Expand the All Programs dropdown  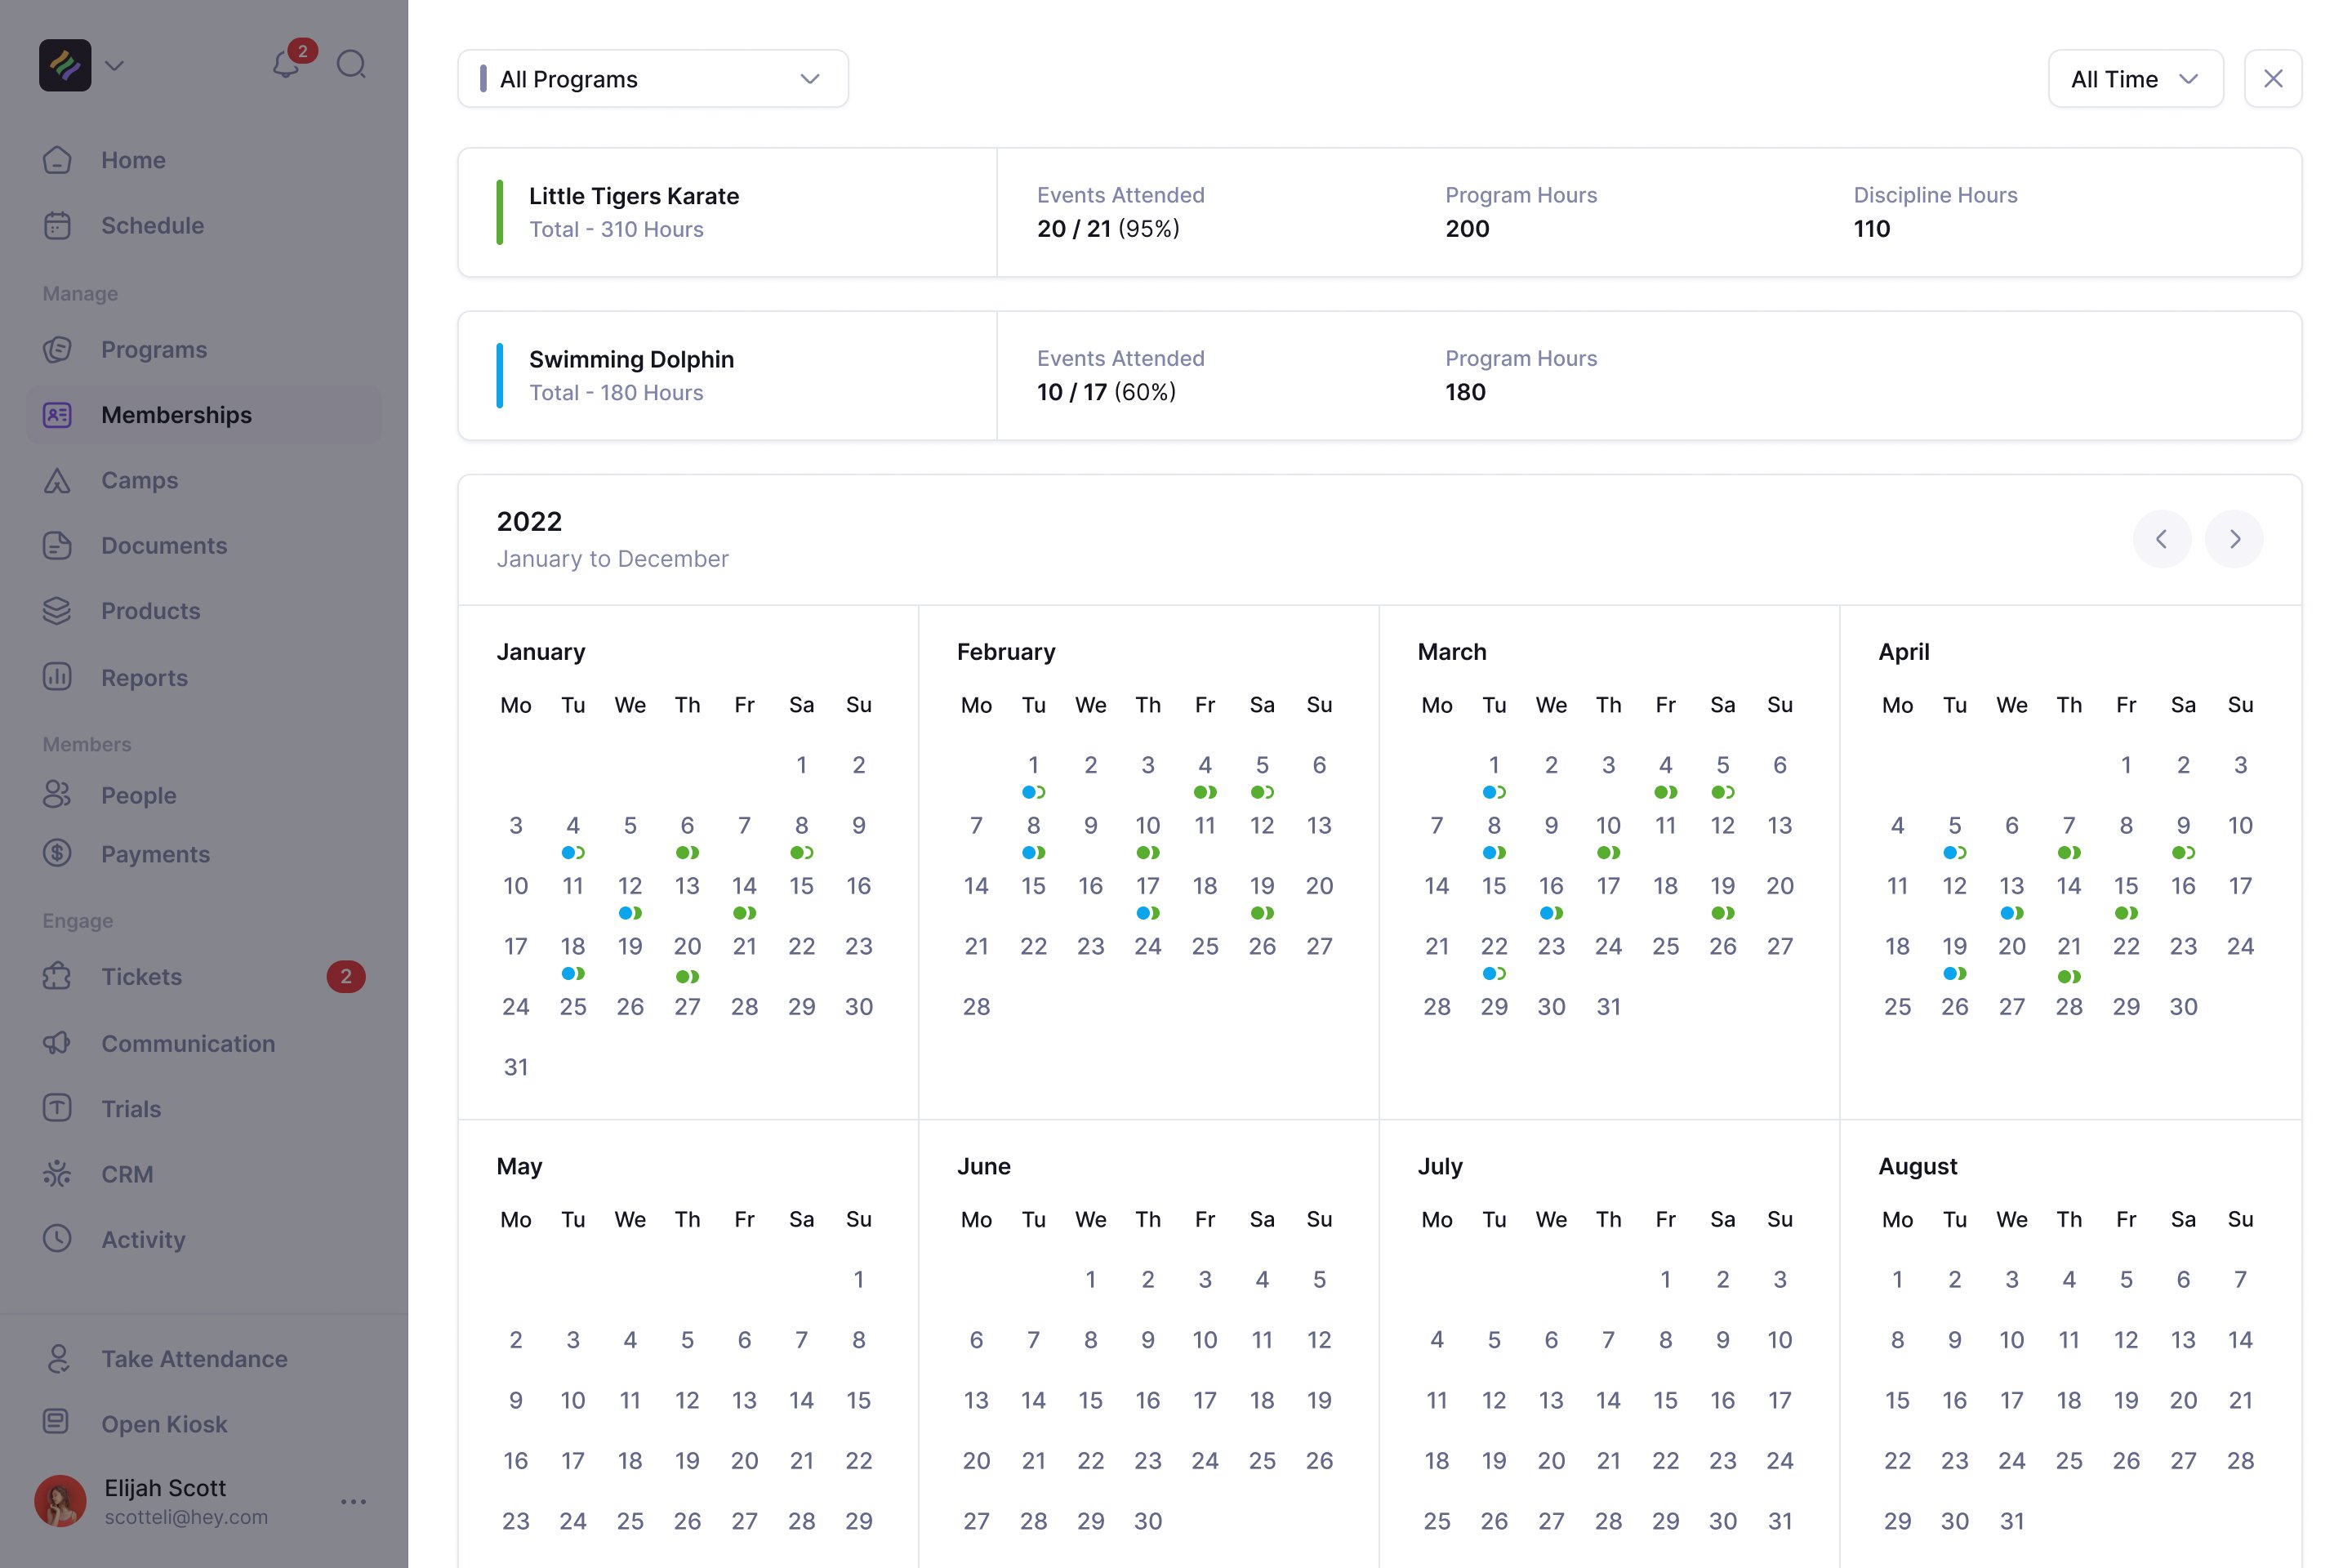pyautogui.click(x=653, y=79)
